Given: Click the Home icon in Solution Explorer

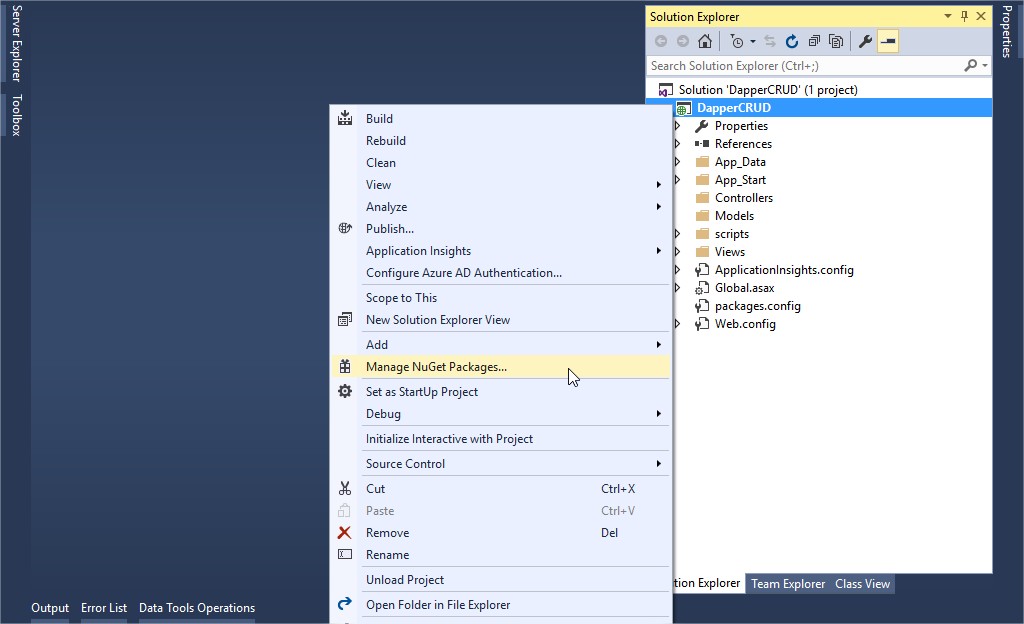Looking at the screenshot, I should [x=704, y=41].
